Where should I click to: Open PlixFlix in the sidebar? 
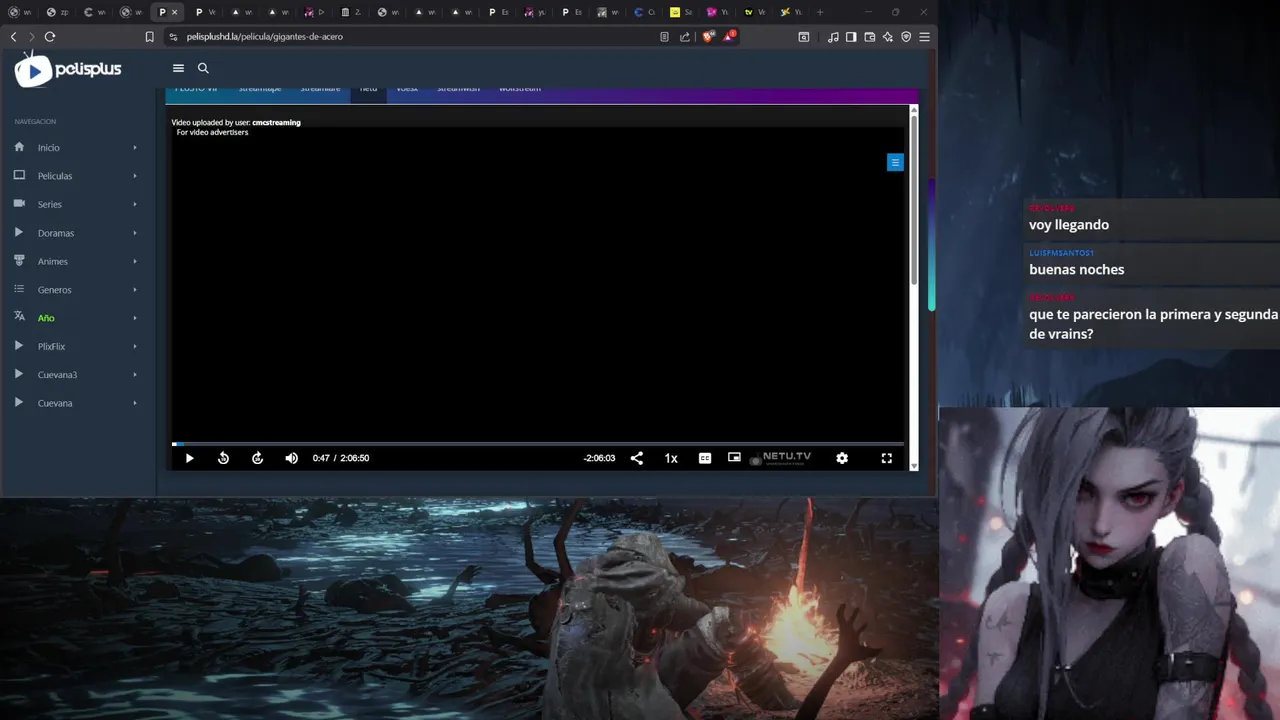[52, 346]
